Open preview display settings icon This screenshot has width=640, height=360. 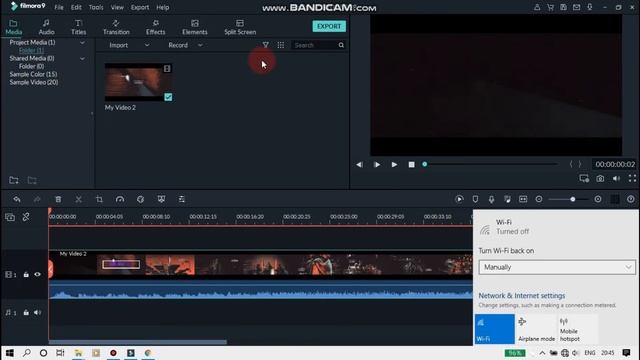tap(584, 179)
